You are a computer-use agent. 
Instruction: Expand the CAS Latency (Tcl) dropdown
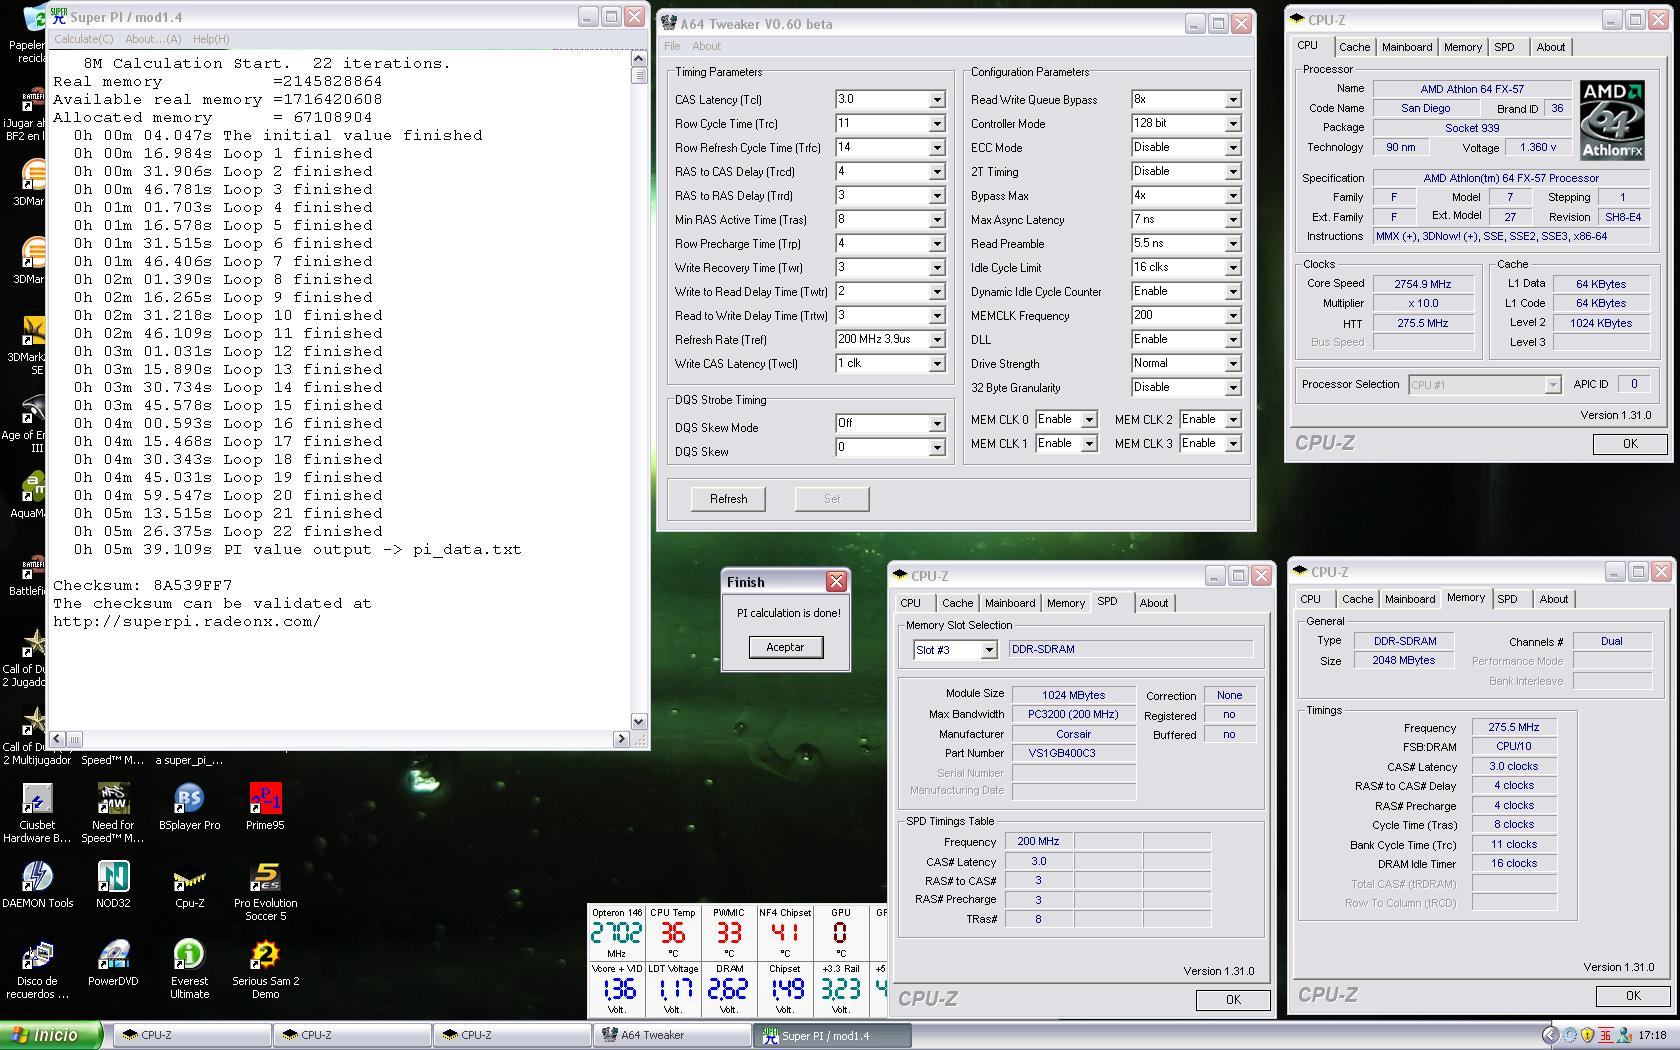tap(937, 100)
